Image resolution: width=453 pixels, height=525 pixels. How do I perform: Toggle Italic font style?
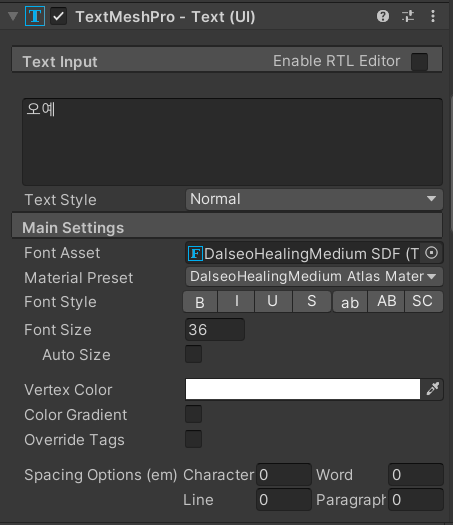click(236, 302)
